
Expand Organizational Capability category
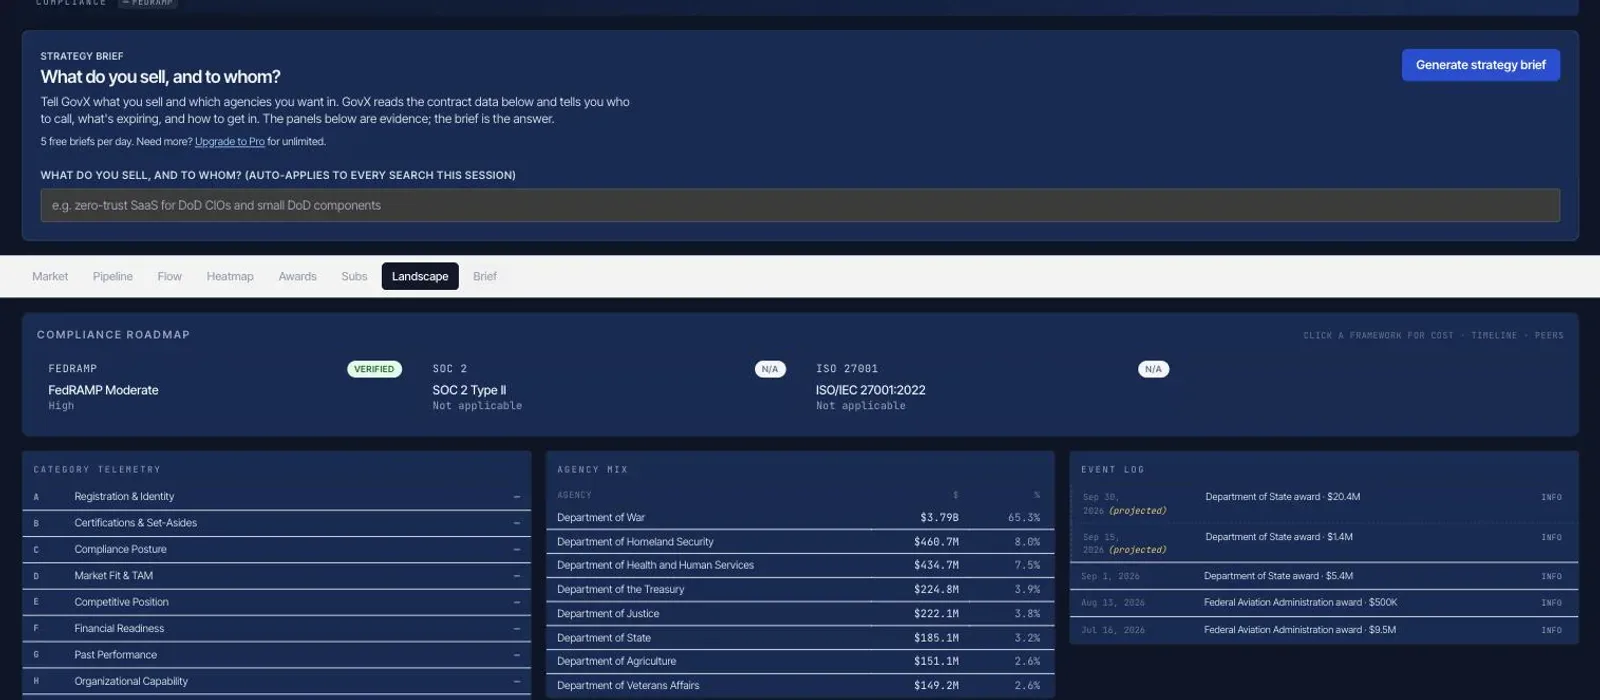(x=277, y=681)
